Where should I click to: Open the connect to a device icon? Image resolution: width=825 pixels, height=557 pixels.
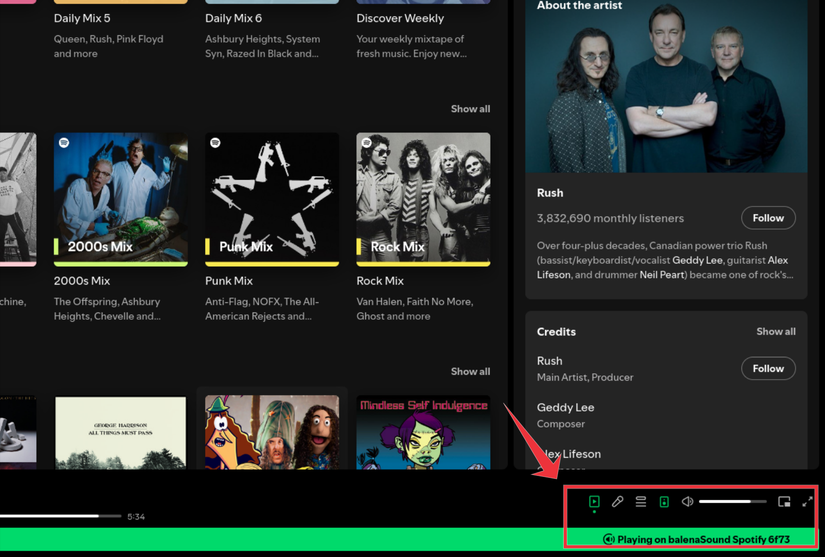664,502
